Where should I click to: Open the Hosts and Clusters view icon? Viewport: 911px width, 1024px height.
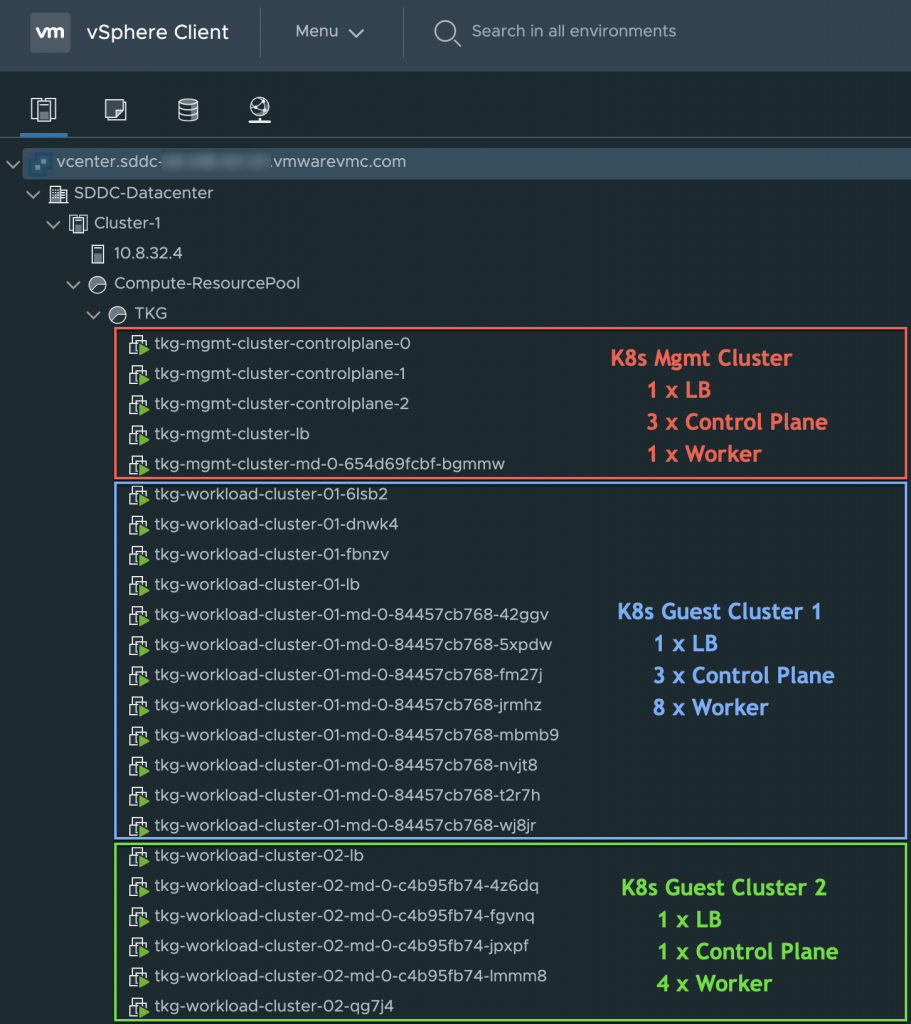coord(43,110)
